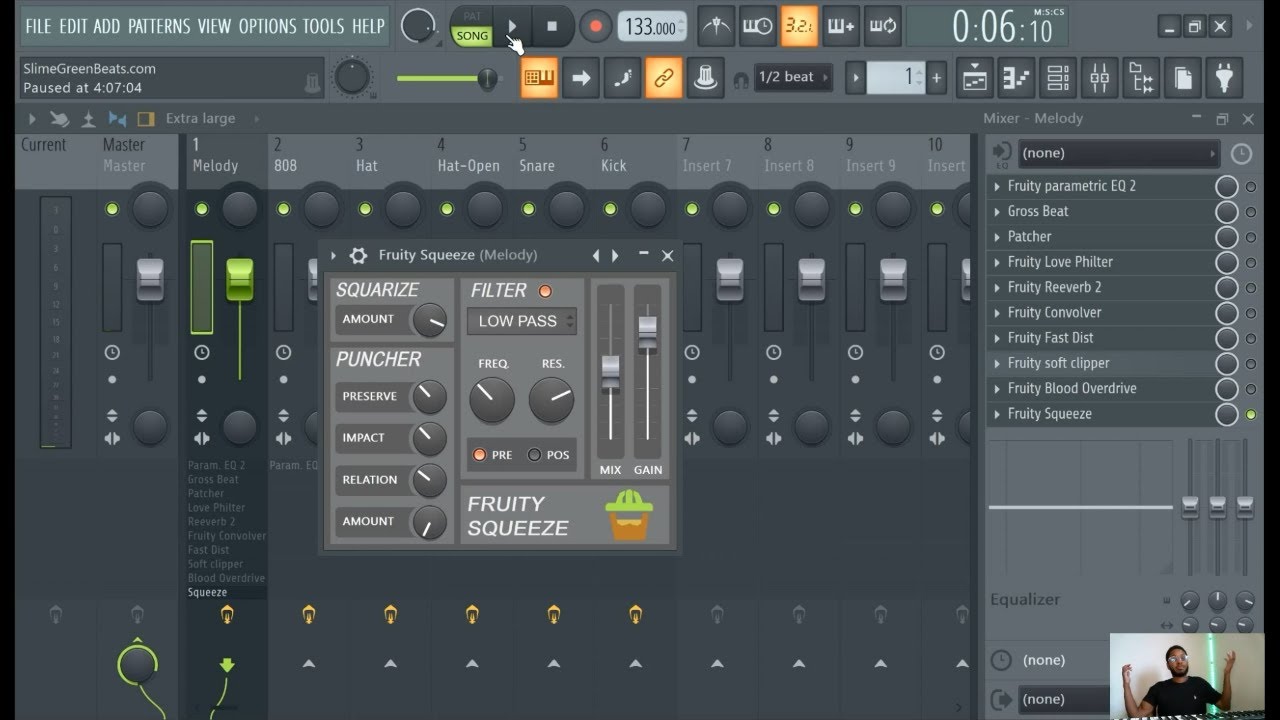This screenshot has height=720, width=1280.
Task: Click the Squarize AMOUNT knob
Action: 430,321
